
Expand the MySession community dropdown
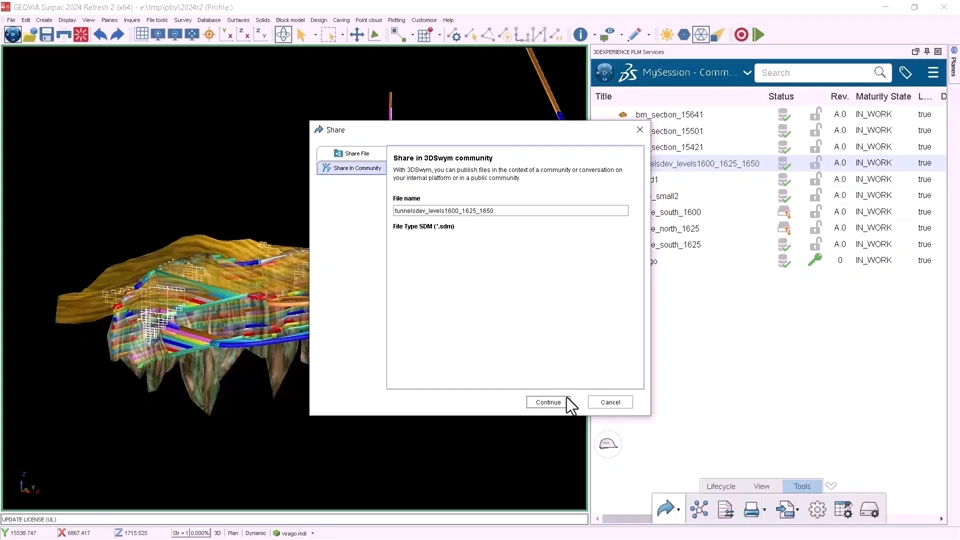[747, 73]
